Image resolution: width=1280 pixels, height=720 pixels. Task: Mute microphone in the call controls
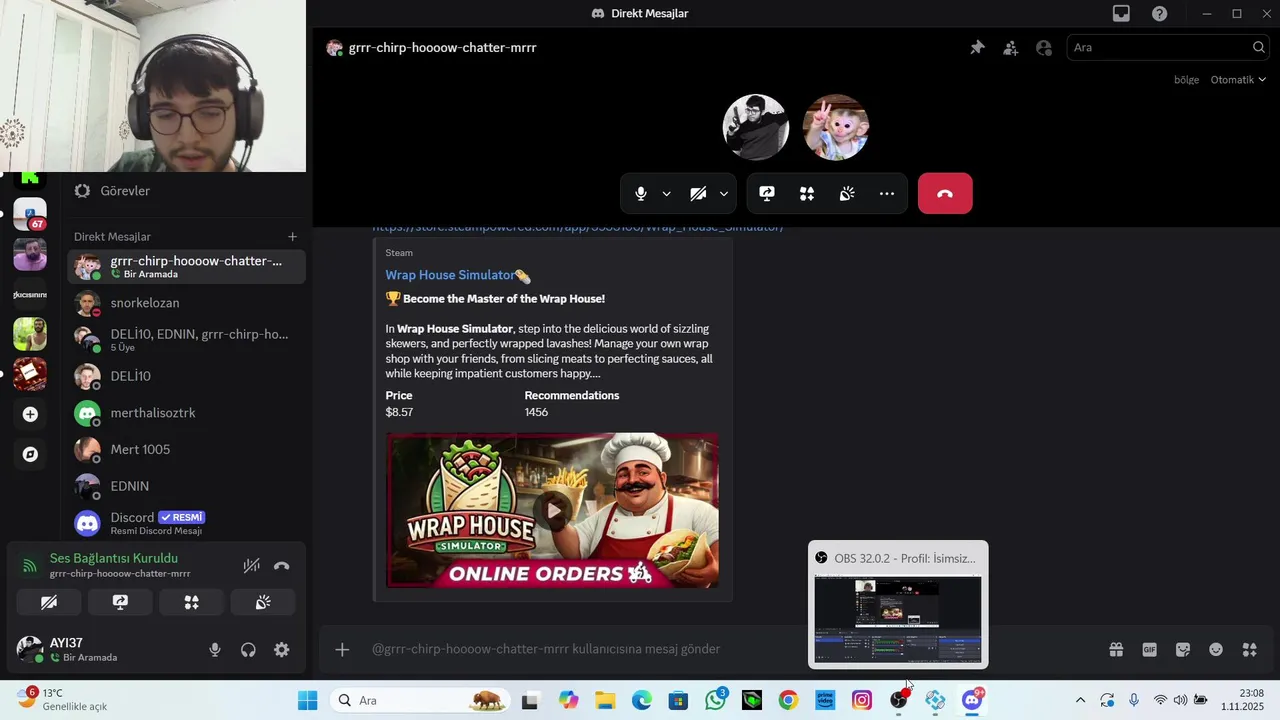641,194
